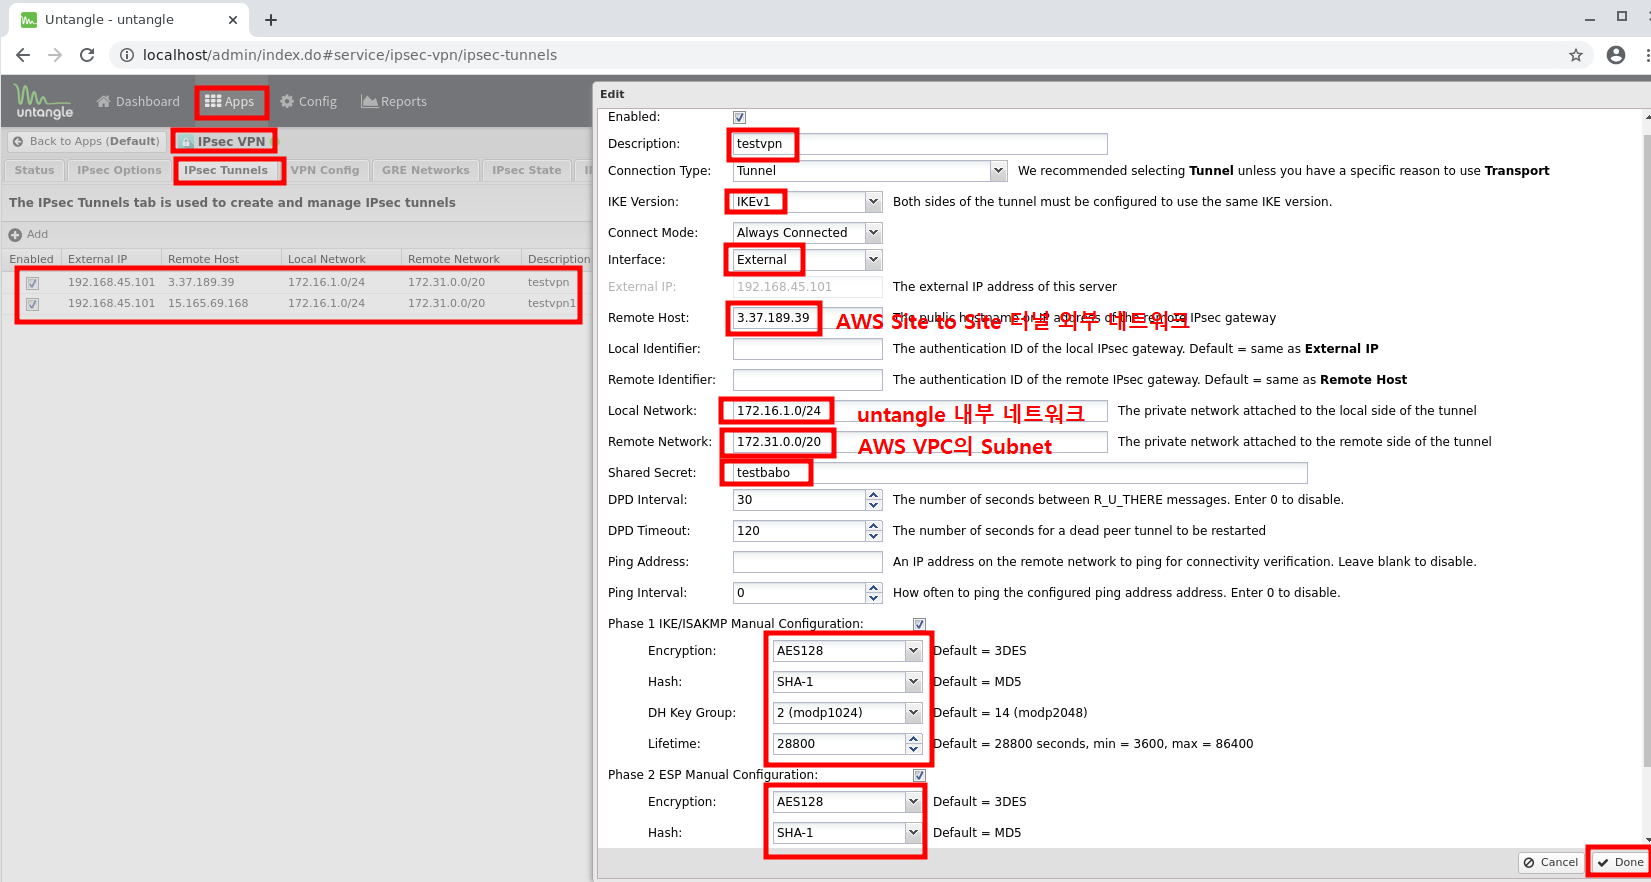Edit the Description field testvpn
Image resolution: width=1651 pixels, height=882 pixels.
(x=920, y=144)
